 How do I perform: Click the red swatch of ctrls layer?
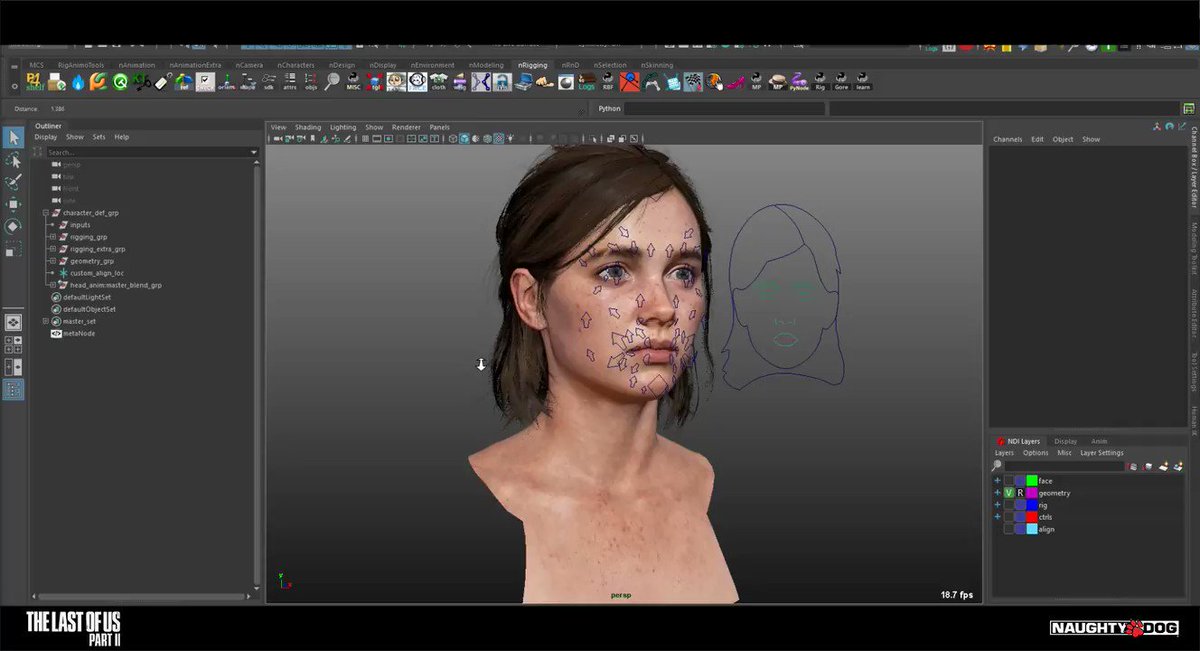[x=1032, y=517]
